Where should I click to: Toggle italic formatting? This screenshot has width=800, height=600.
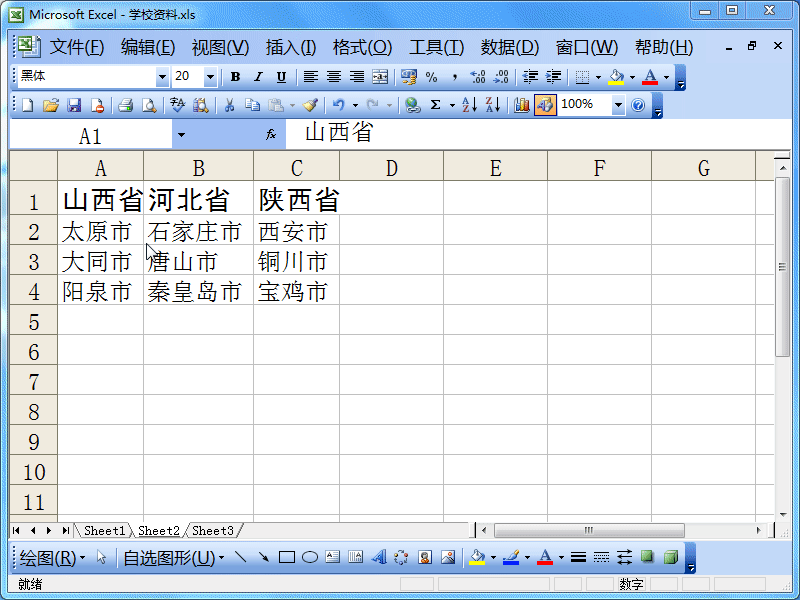(x=258, y=77)
